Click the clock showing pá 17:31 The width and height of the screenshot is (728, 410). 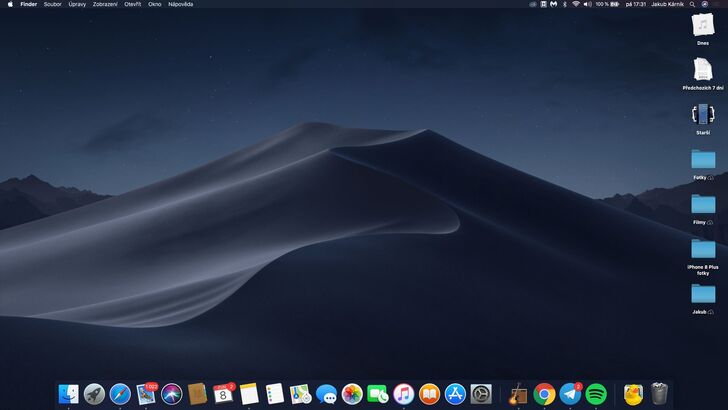636,4
